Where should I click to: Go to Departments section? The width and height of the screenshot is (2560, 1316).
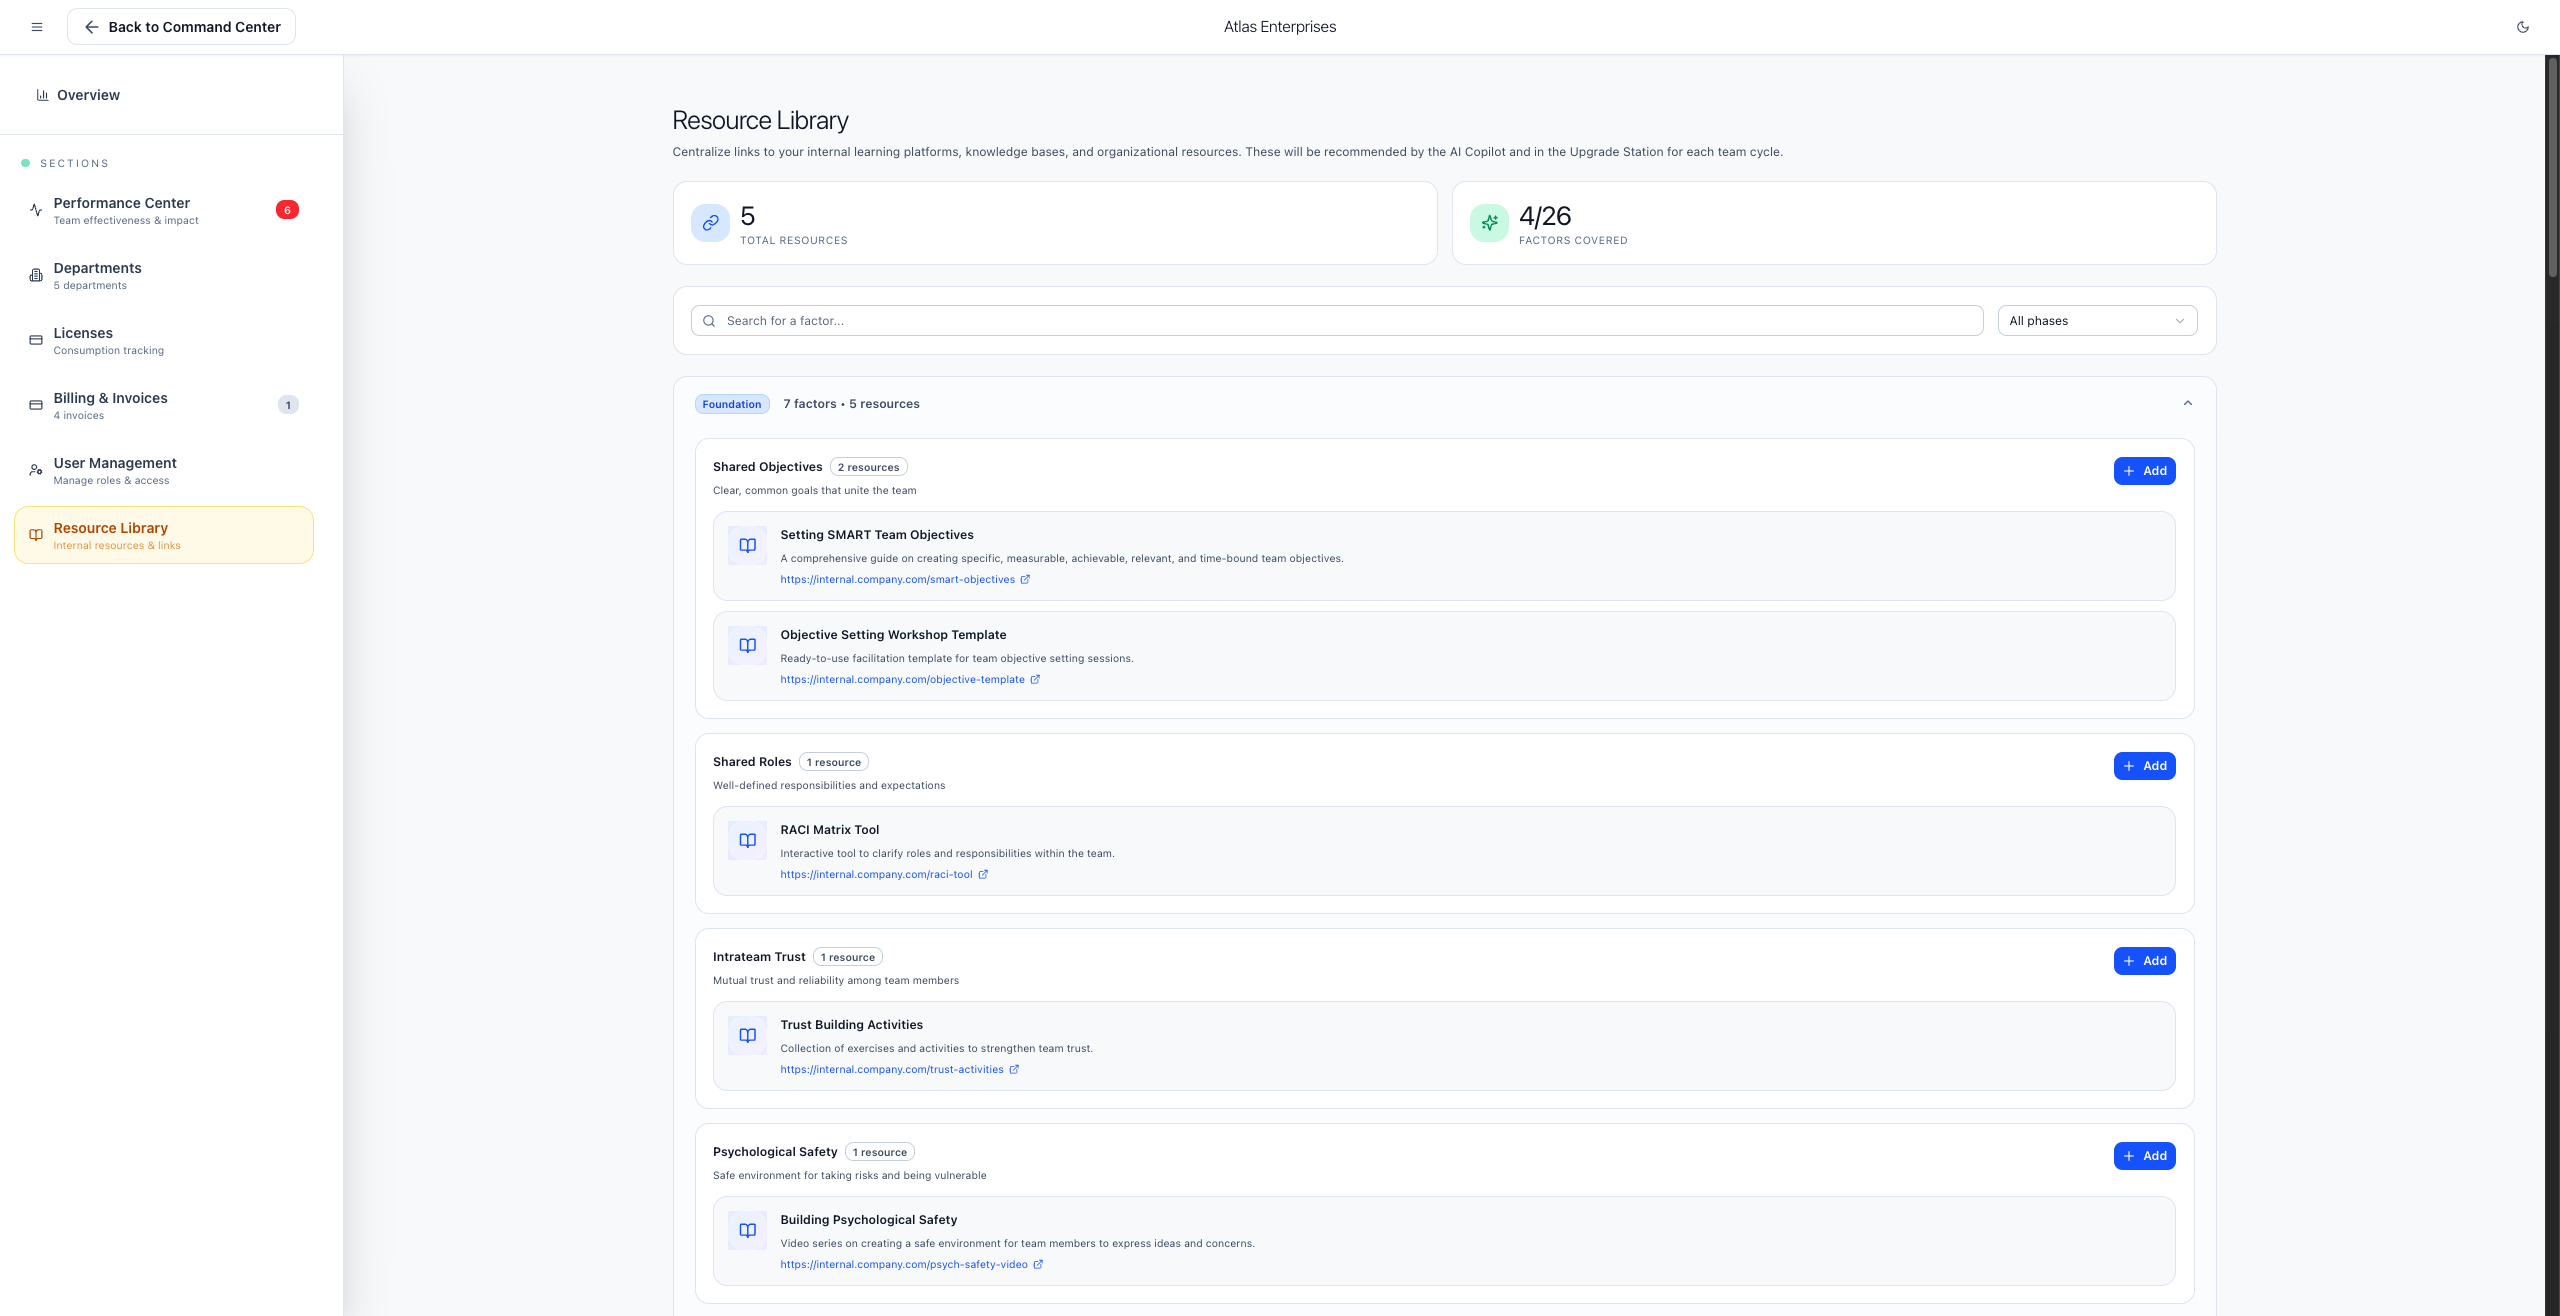click(x=164, y=275)
